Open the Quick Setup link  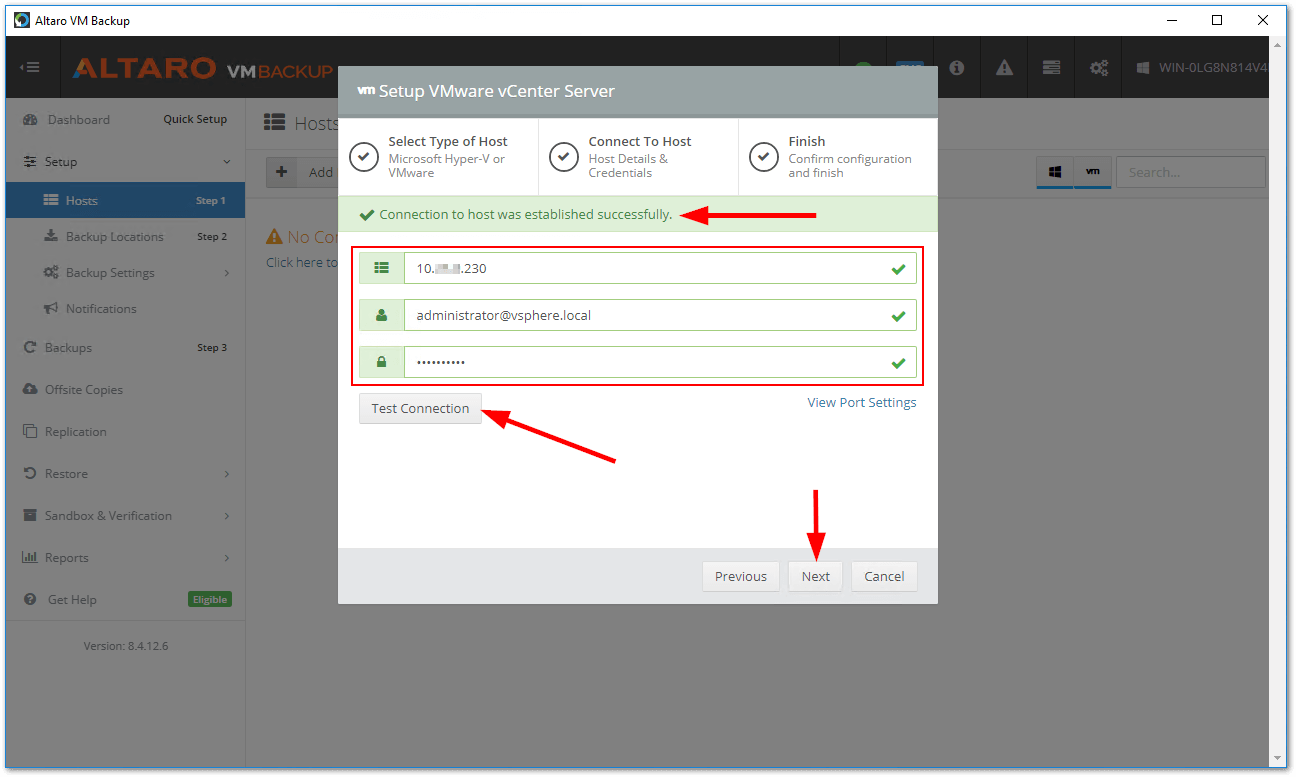pos(195,119)
